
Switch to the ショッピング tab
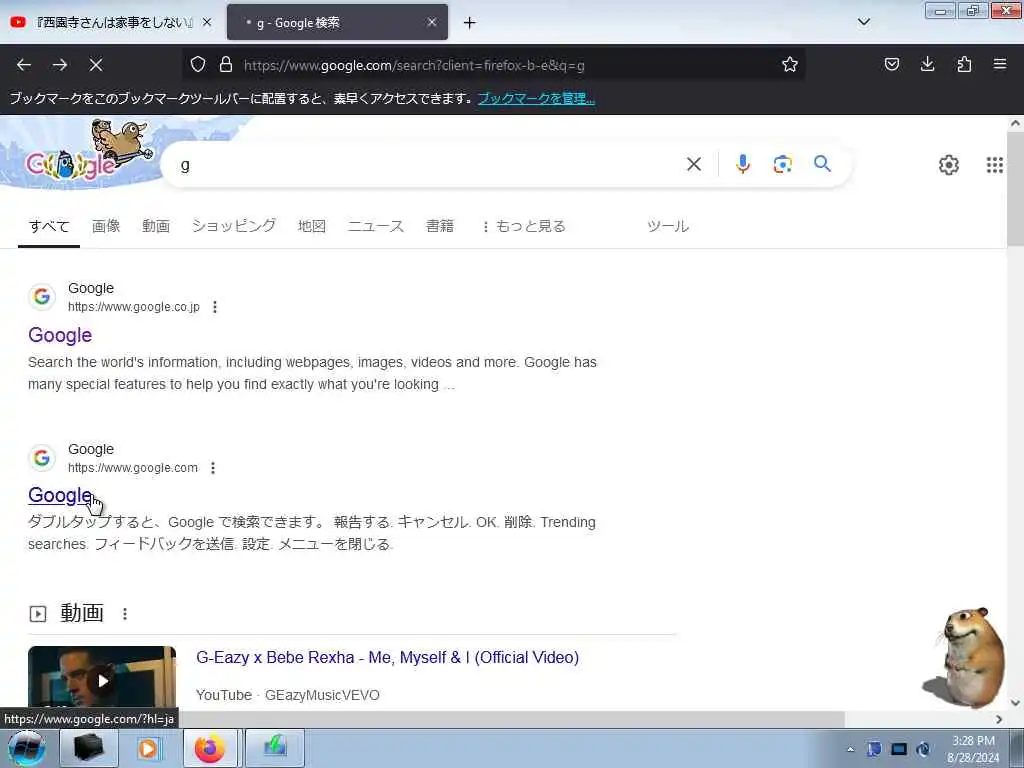pyautogui.click(x=234, y=226)
